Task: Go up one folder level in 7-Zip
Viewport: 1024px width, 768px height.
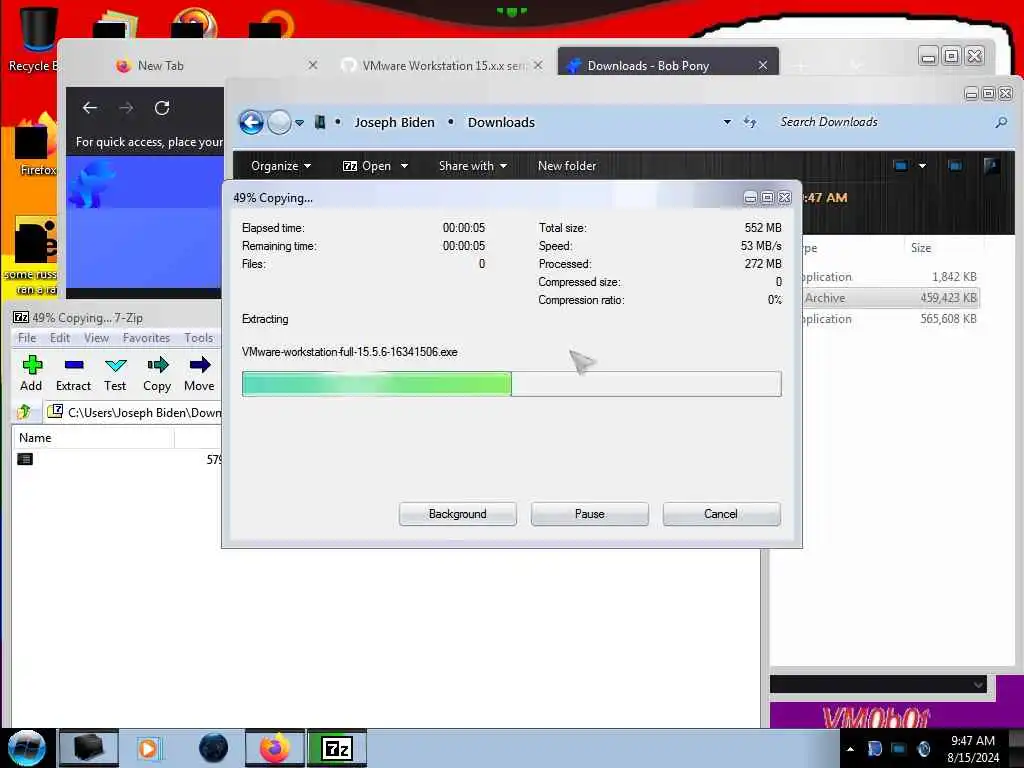Action: point(24,412)
